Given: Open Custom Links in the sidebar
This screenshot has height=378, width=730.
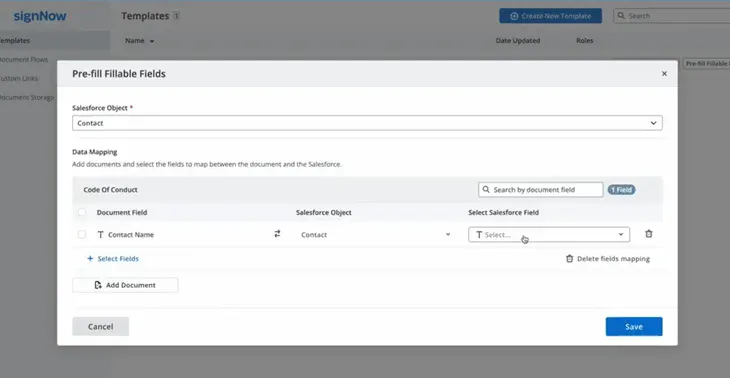Looking at the screenshot, I should (x=20, y=78).
